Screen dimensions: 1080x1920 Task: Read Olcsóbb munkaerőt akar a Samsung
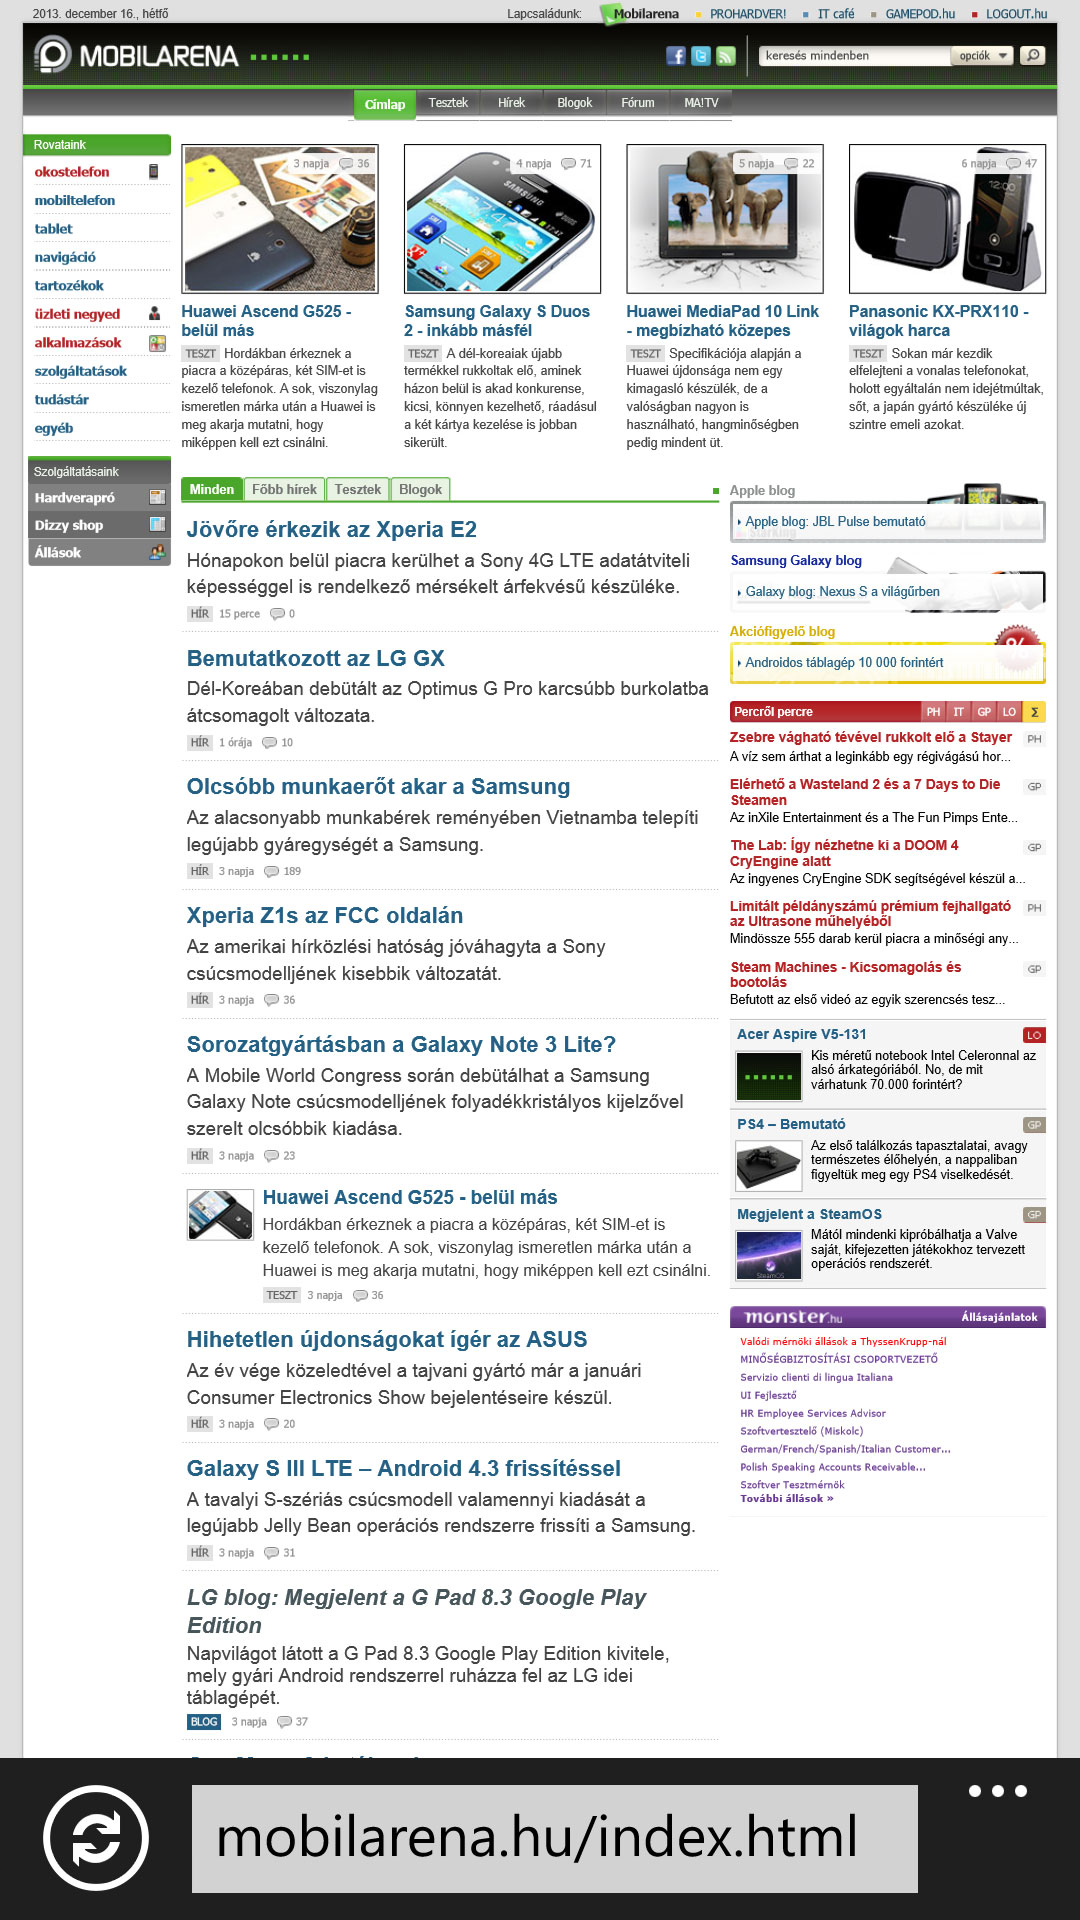click(378, 786)
